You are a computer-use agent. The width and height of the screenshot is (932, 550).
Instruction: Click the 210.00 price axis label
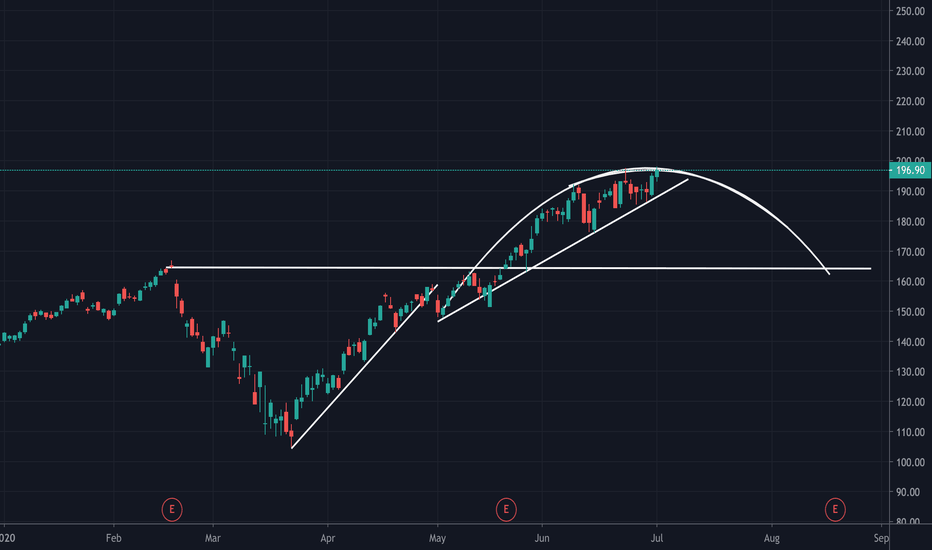910,131
